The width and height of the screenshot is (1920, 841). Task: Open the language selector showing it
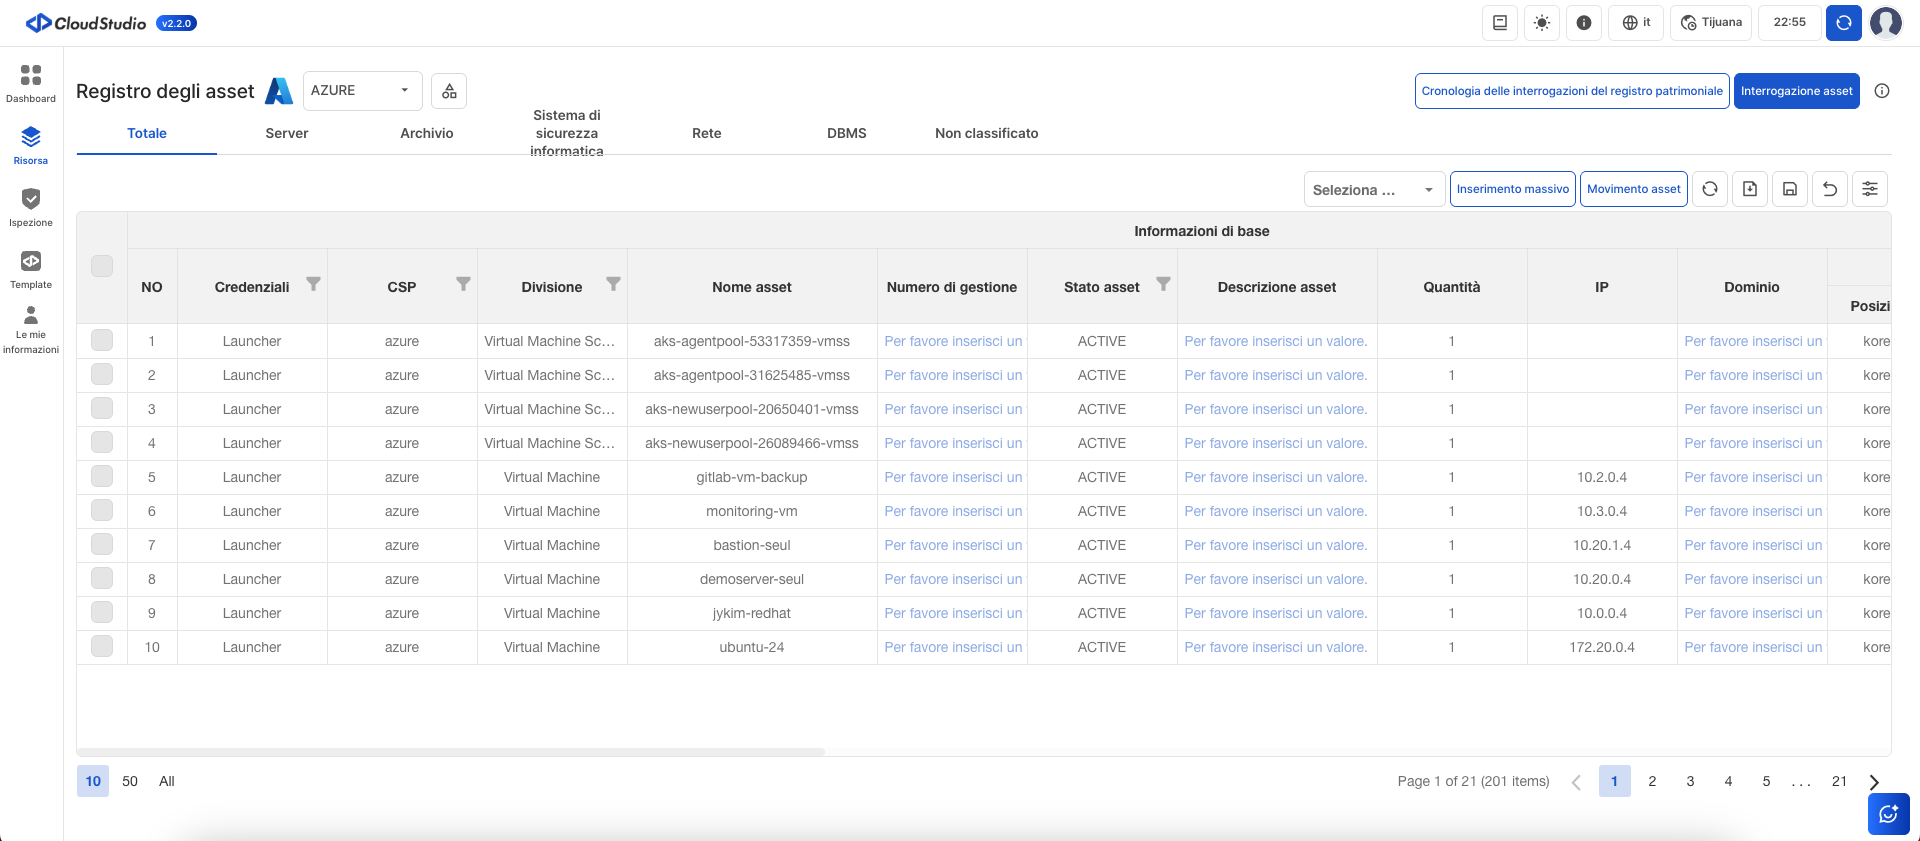click(1635, 23)
